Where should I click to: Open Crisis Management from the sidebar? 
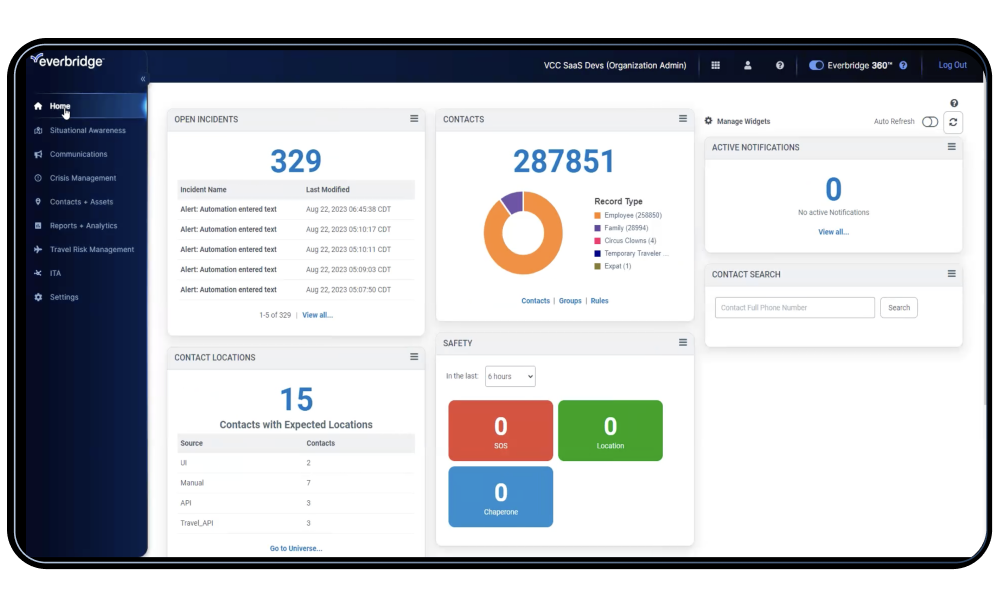pyautogui.click(x=39, y=177)
